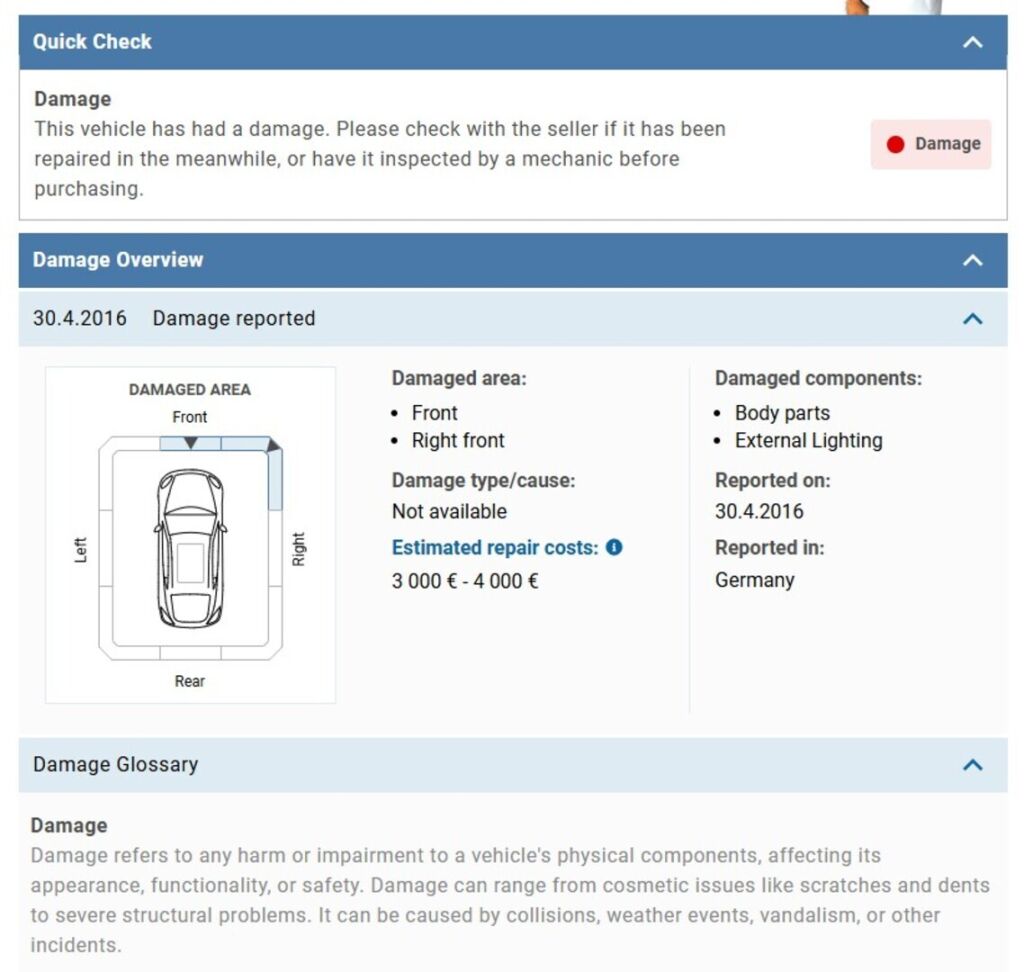Click the car outline in the damage diagram

(x=190, y=546)
